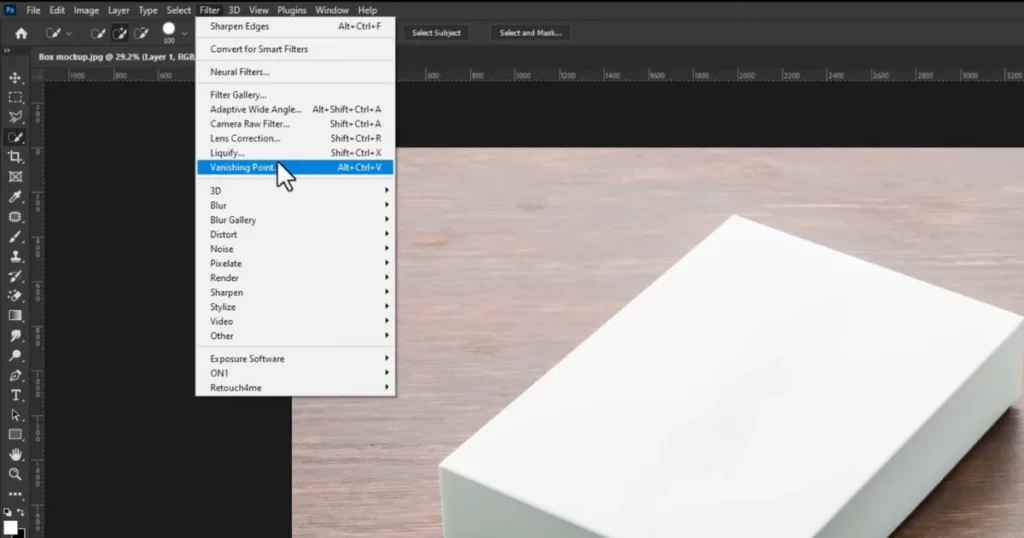Choose Vanishing Point from Filter menu
Viewport: 1024px width, 538px height.
click(295, 167)
